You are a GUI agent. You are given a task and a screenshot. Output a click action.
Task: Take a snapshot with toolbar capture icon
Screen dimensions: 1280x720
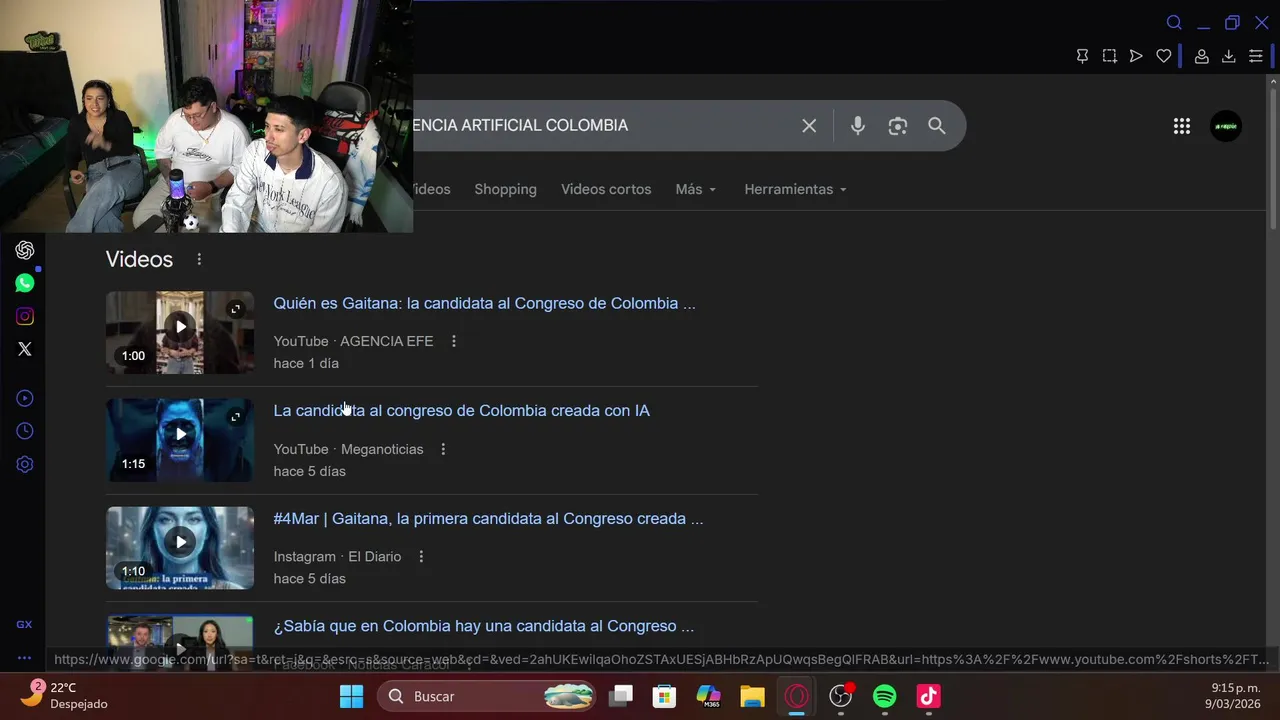[1109, 56]
